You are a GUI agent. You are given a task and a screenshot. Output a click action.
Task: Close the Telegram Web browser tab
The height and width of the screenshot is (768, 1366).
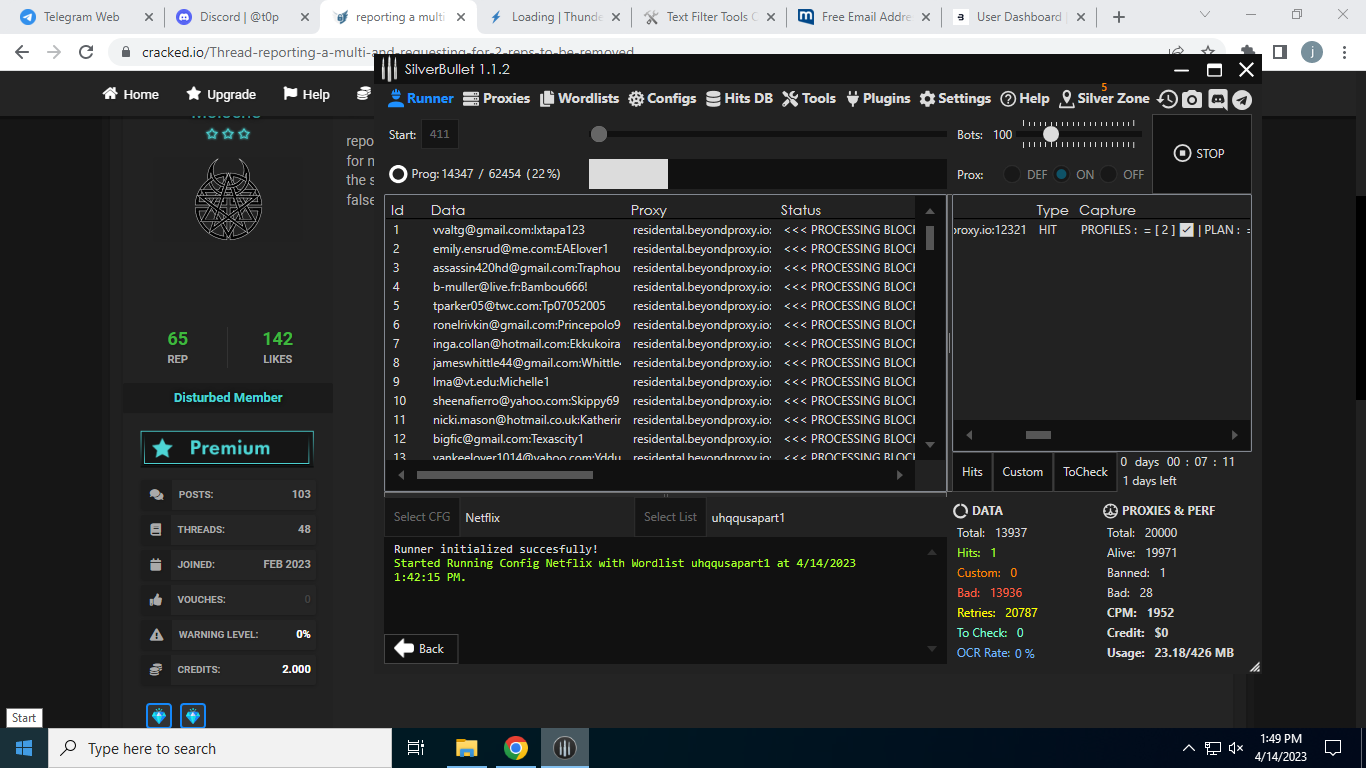[149, 17]
